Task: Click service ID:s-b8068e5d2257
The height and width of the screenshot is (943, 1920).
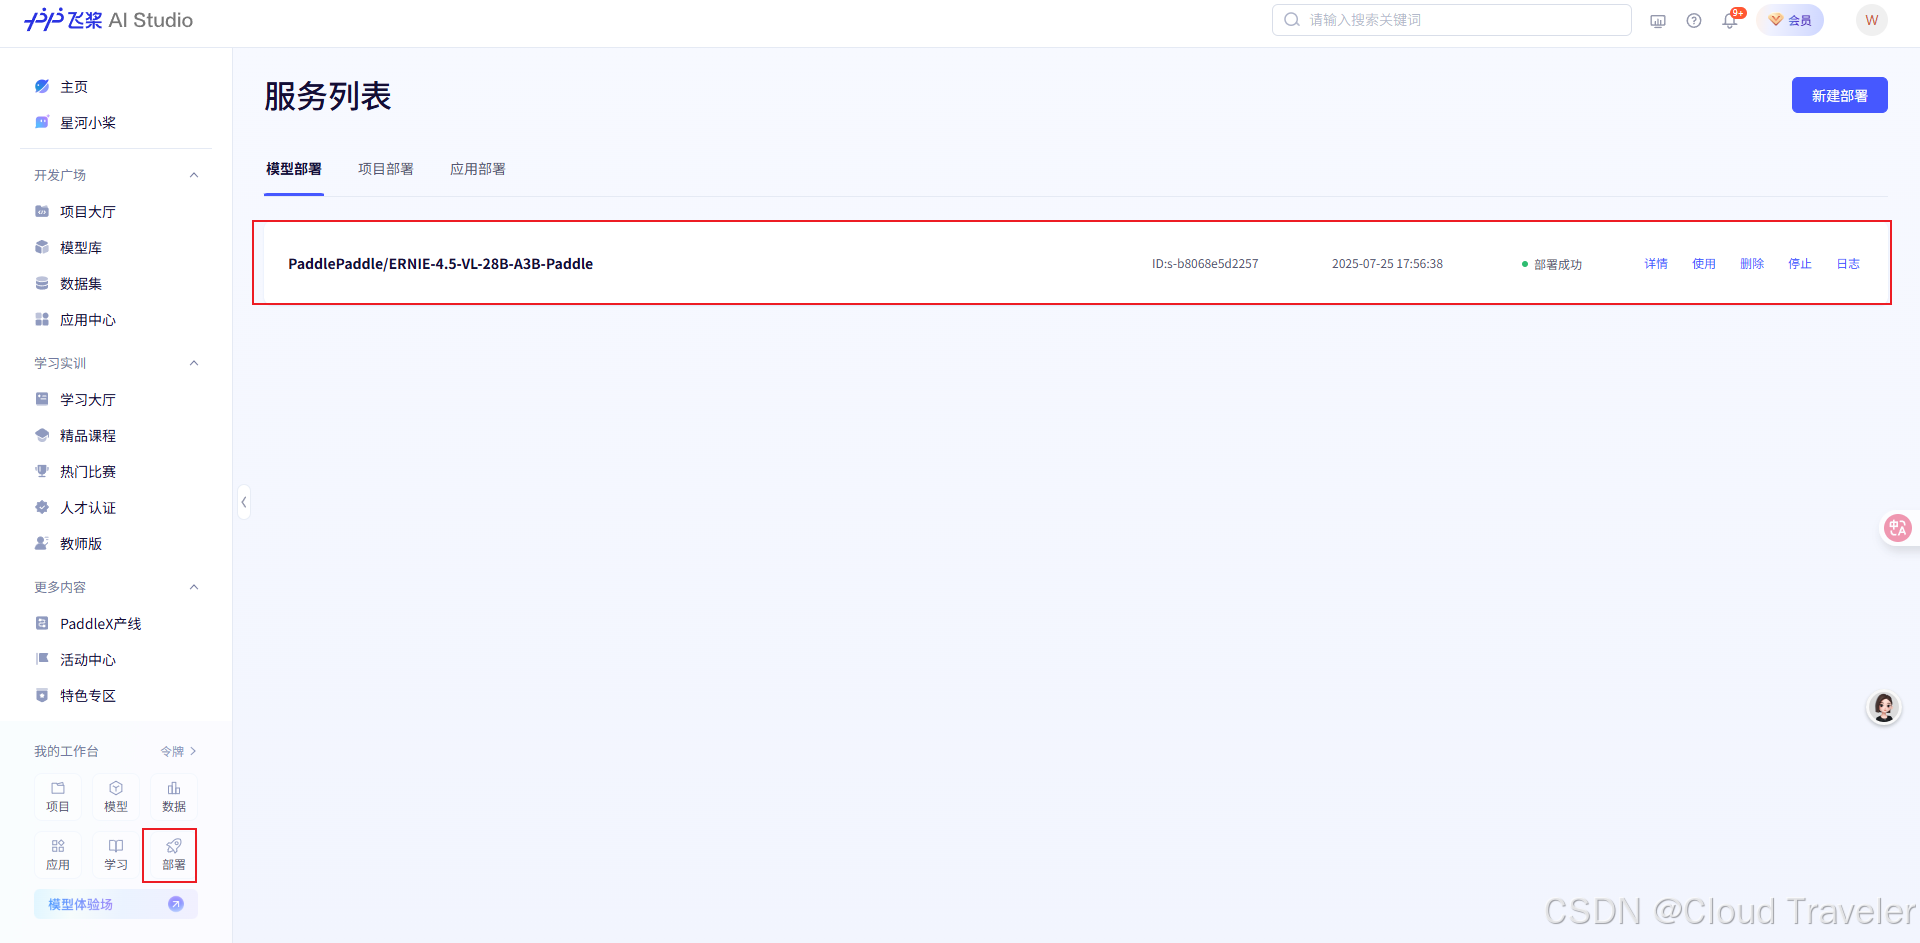Action: click(x=1205, y=264)
